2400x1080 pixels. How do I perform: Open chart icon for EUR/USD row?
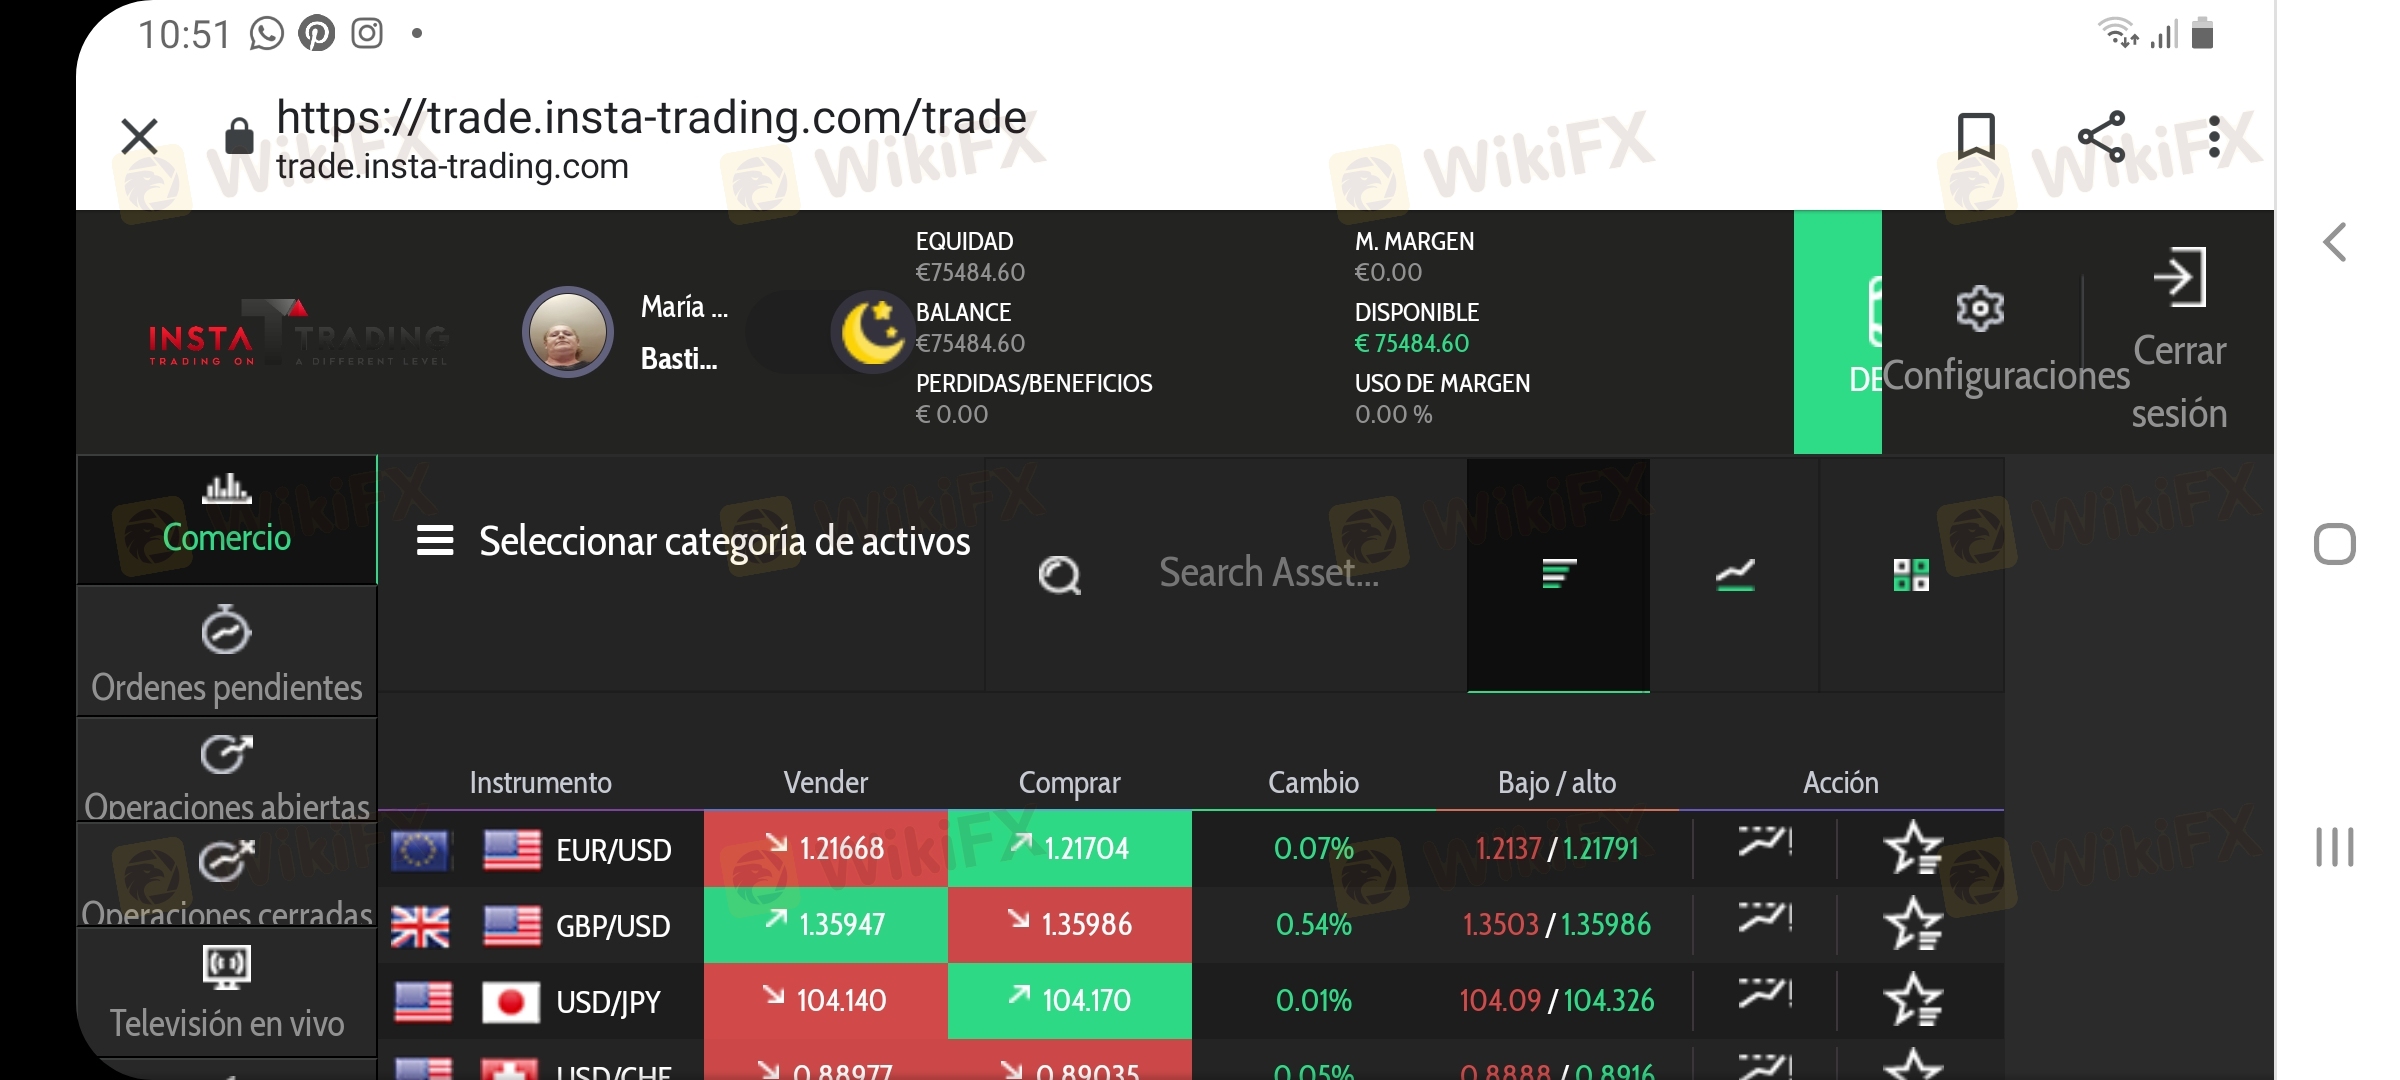(1765, 842)
